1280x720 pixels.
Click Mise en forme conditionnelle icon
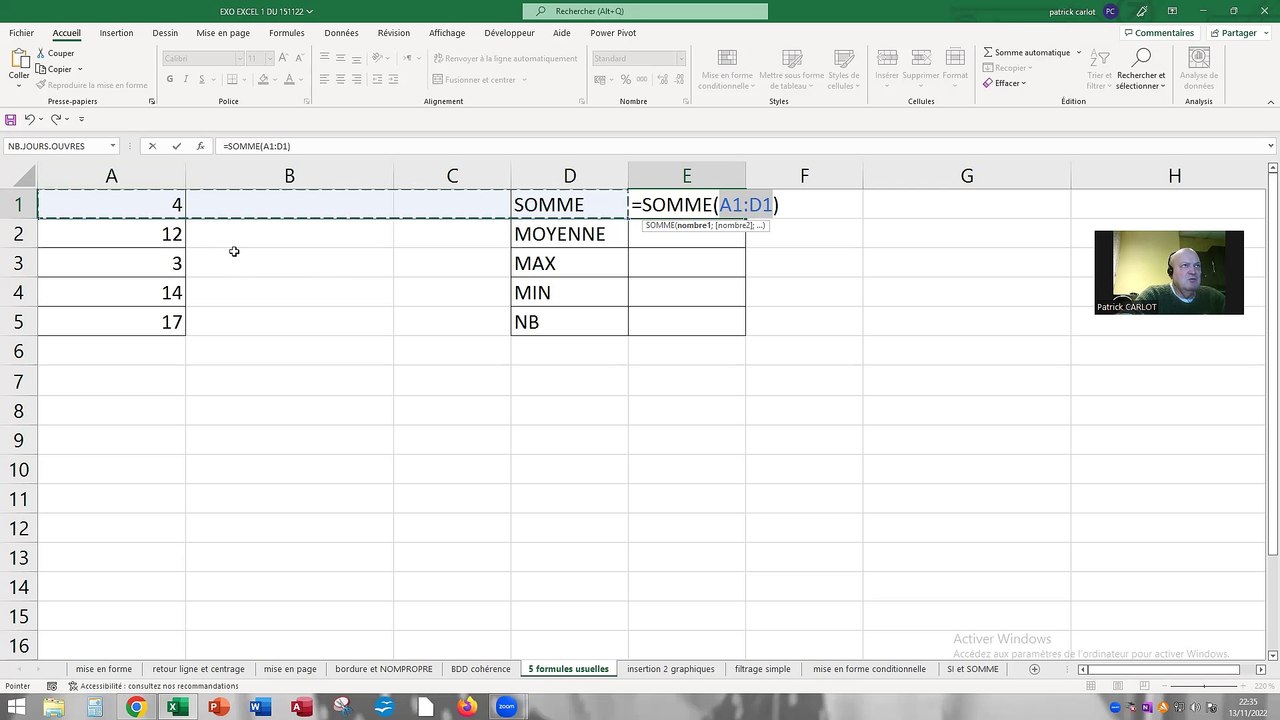point(727,58)
